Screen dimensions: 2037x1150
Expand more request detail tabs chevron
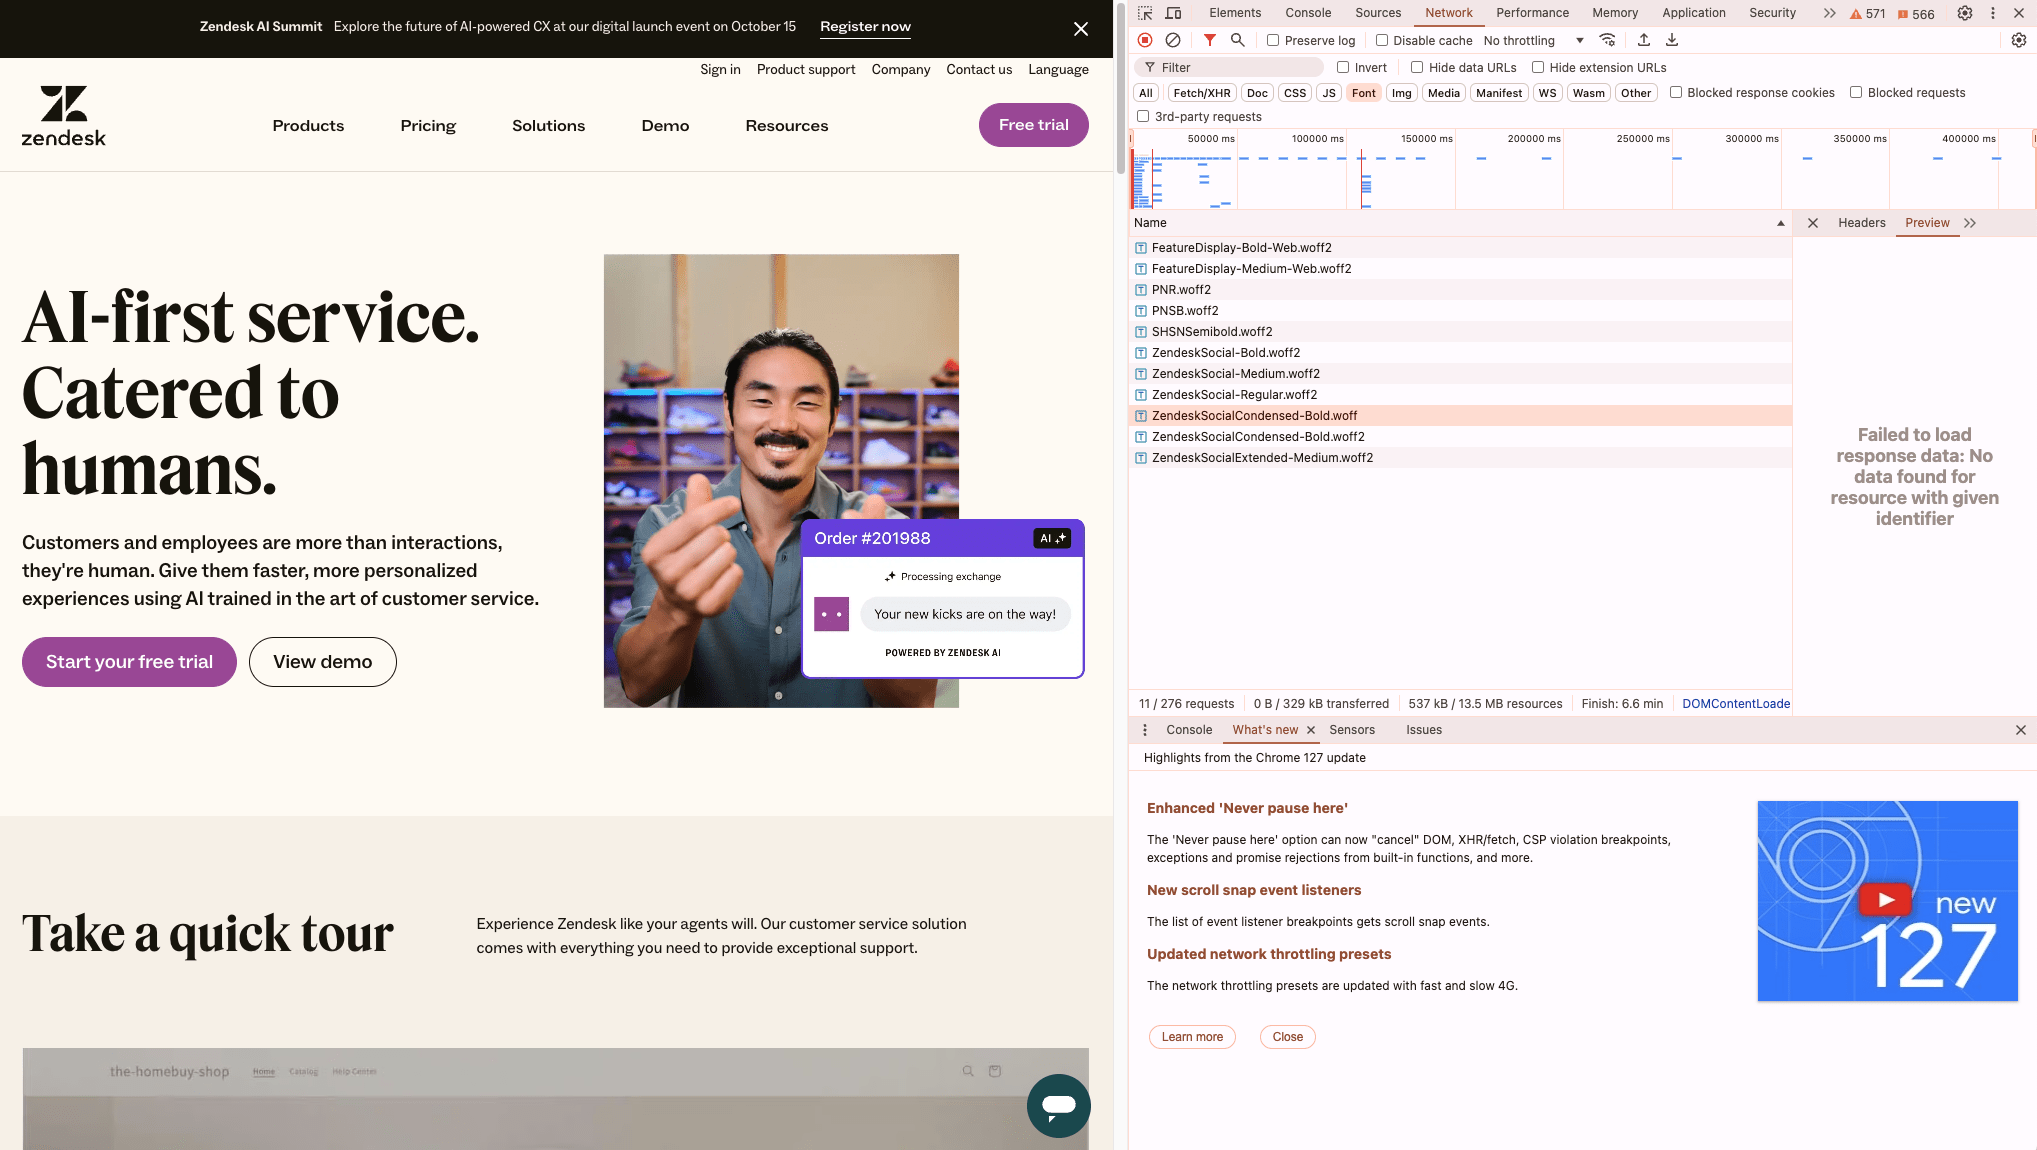tap(1970, 223)
